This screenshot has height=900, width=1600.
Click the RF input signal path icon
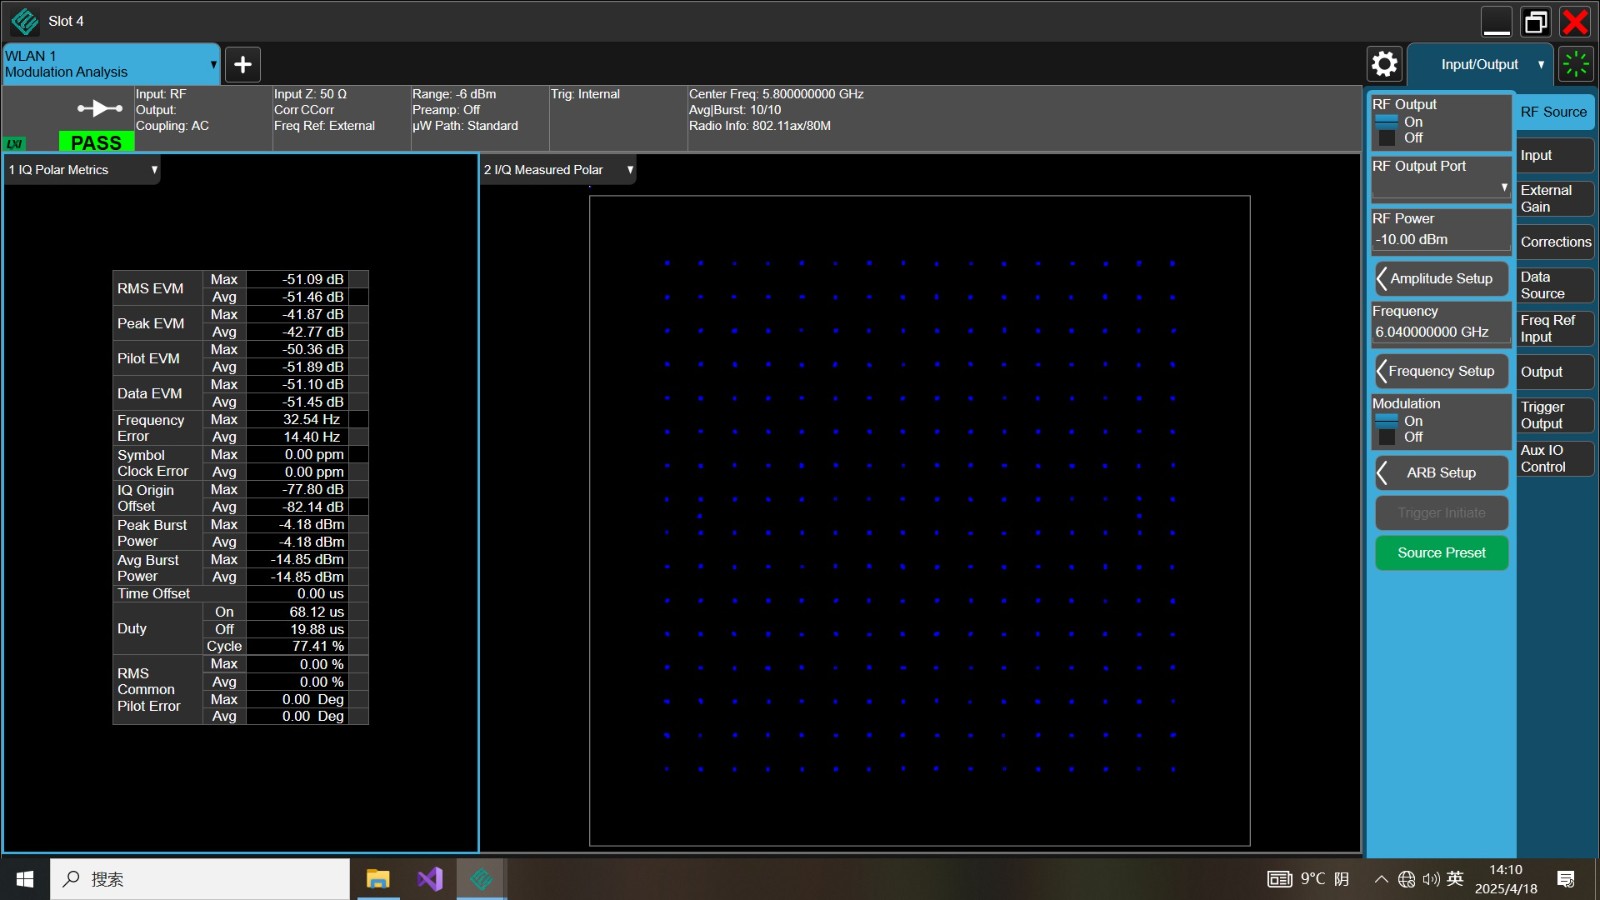[x=99, y=108]
